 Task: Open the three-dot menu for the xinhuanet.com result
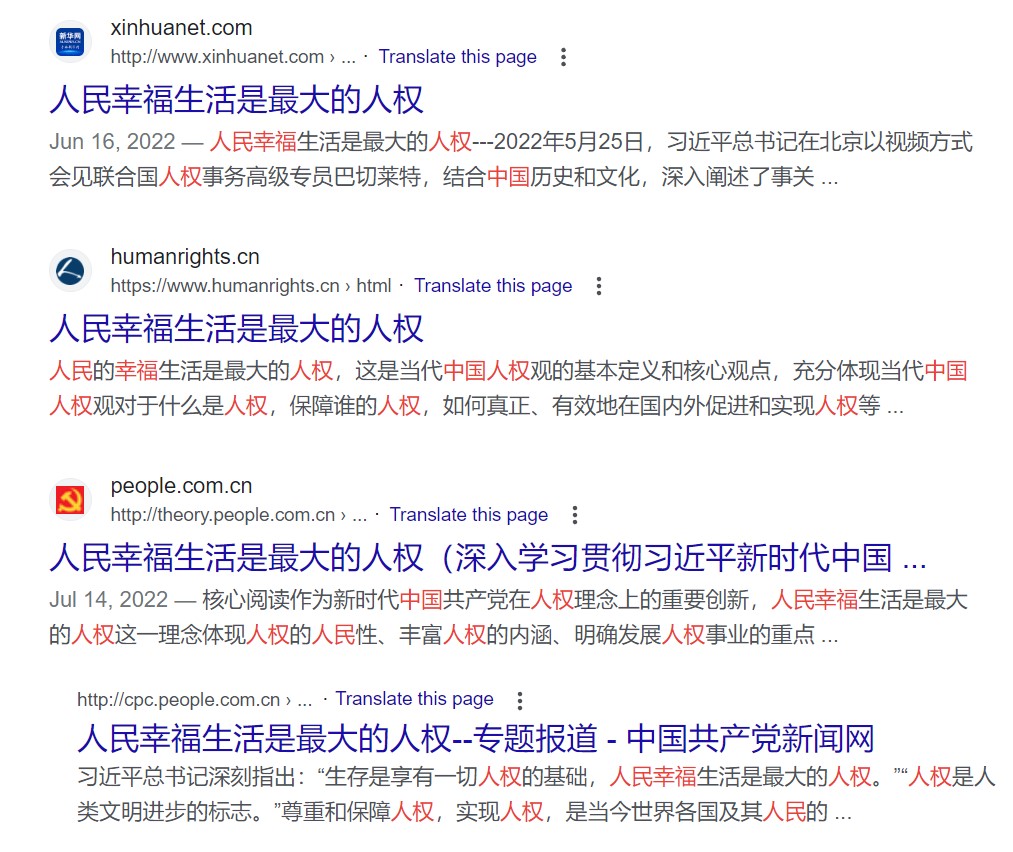pyautogui.click(x=563, y=57)
